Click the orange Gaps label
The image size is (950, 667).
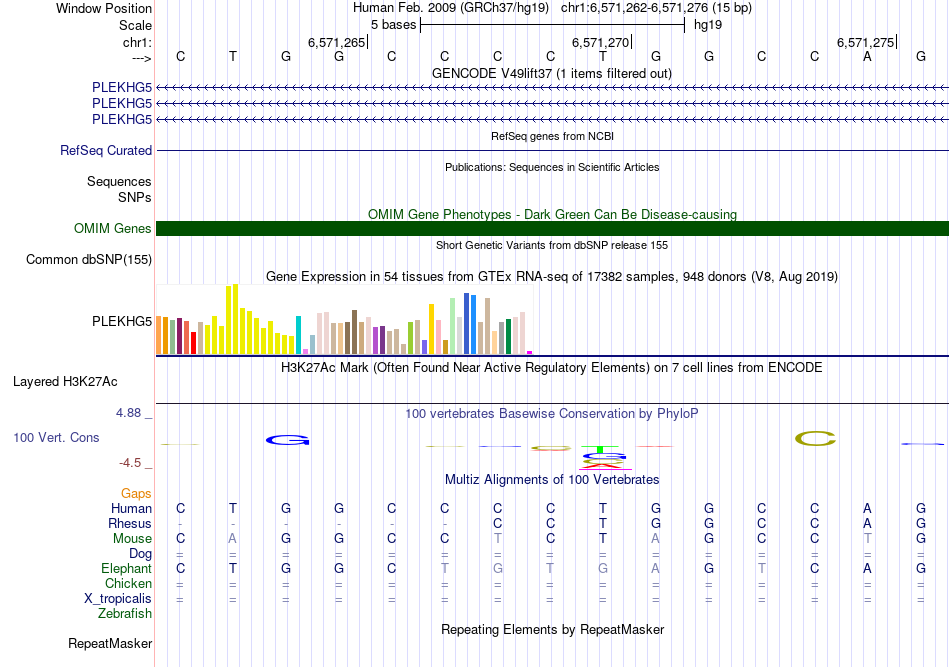136,494
